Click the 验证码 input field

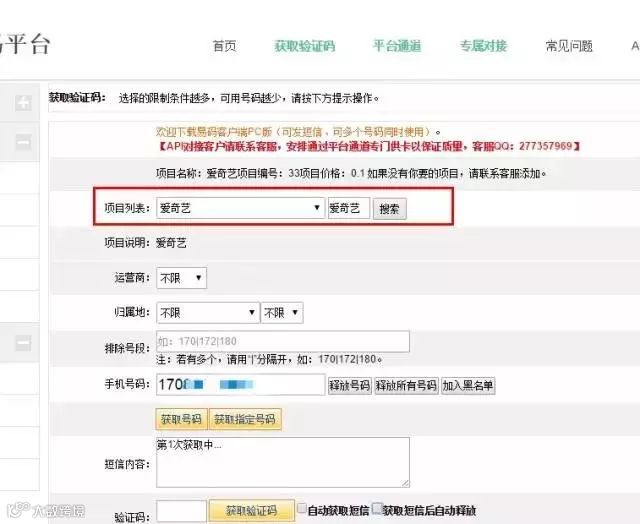[181, 511]
